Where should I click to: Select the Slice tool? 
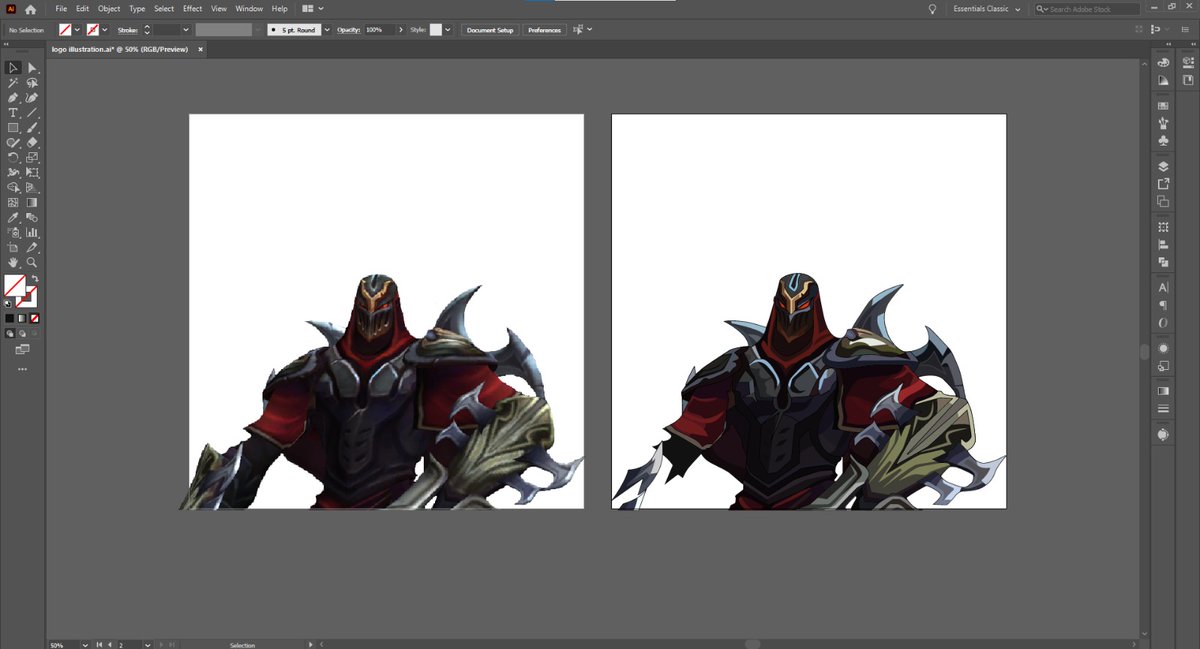[32, 247]
